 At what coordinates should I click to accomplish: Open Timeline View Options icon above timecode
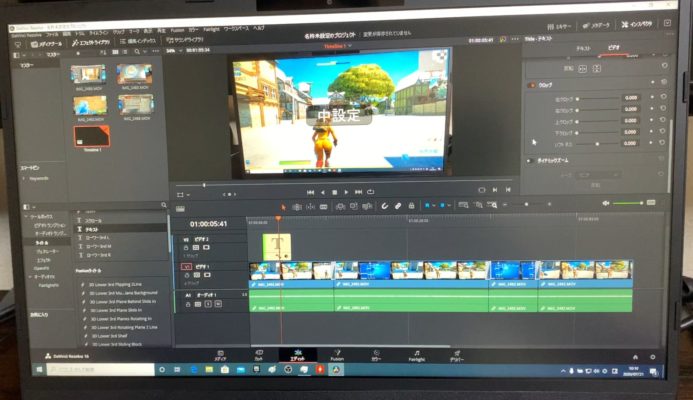click(180, 209)
